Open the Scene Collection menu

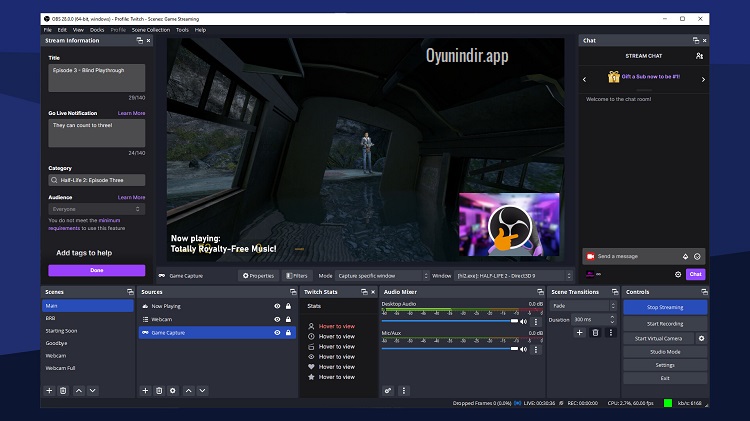(151, 30)
